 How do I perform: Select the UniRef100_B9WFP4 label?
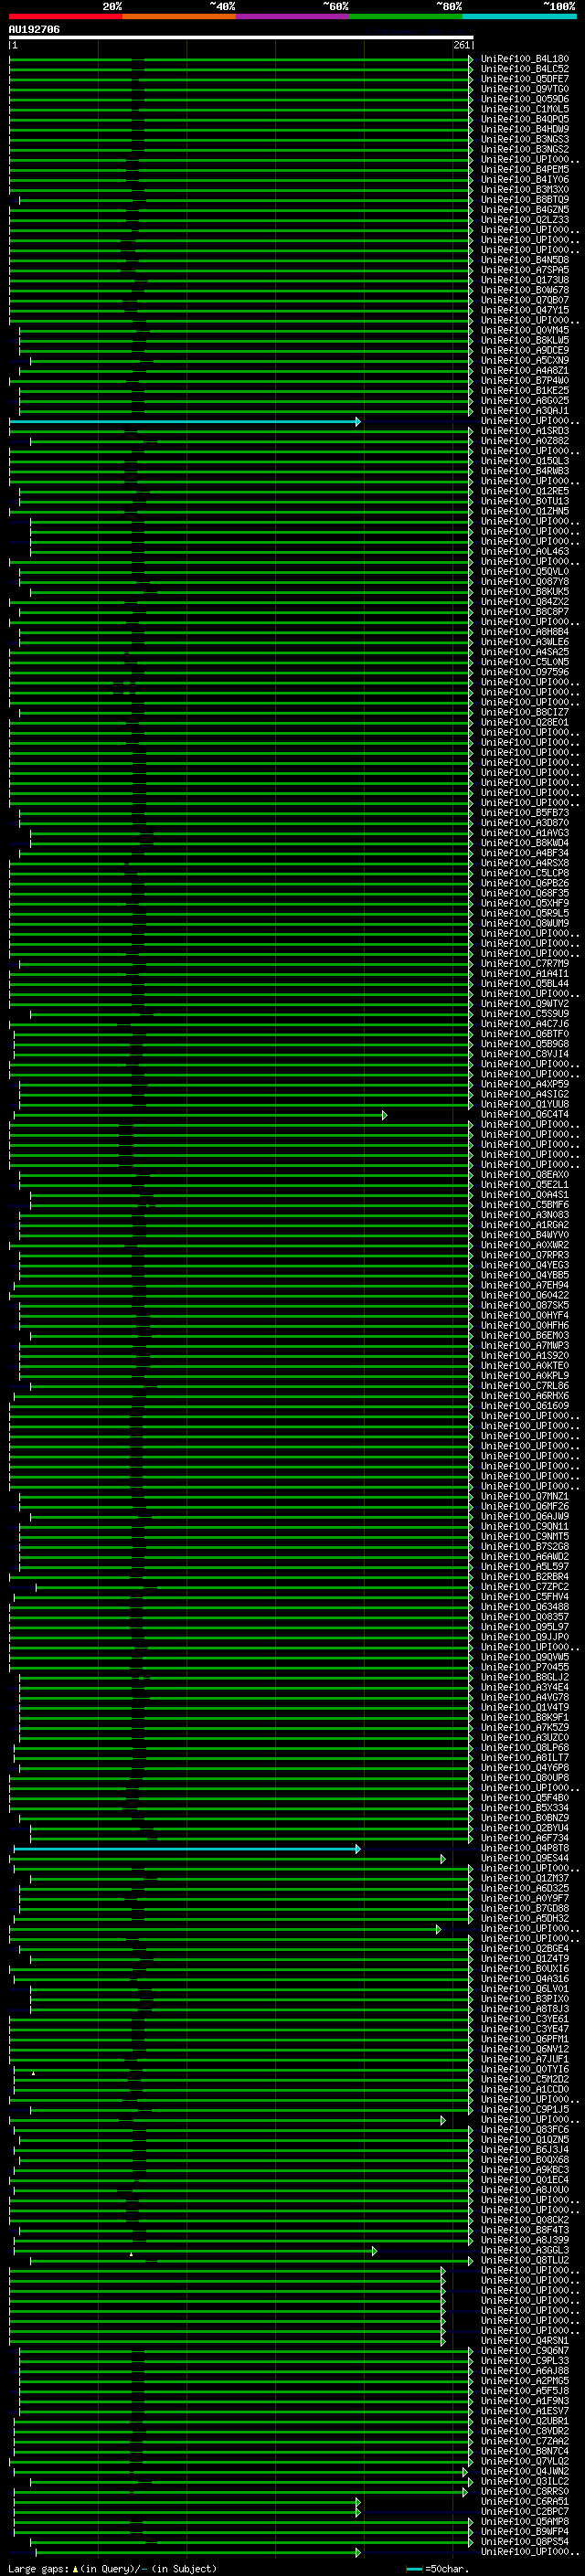pyautogui.click(x=525, y=2533)
